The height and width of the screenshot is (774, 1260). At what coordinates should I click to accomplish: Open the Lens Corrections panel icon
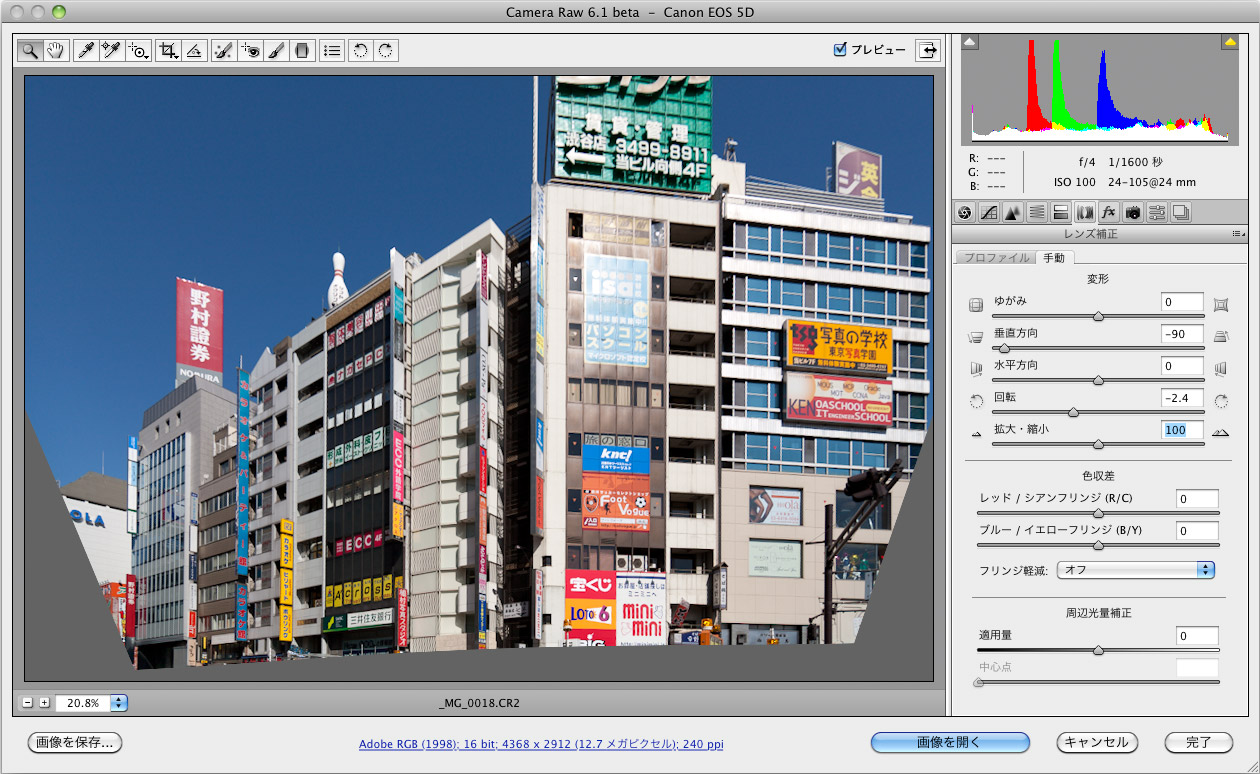pyautogui.click(x=1085, y=212)
